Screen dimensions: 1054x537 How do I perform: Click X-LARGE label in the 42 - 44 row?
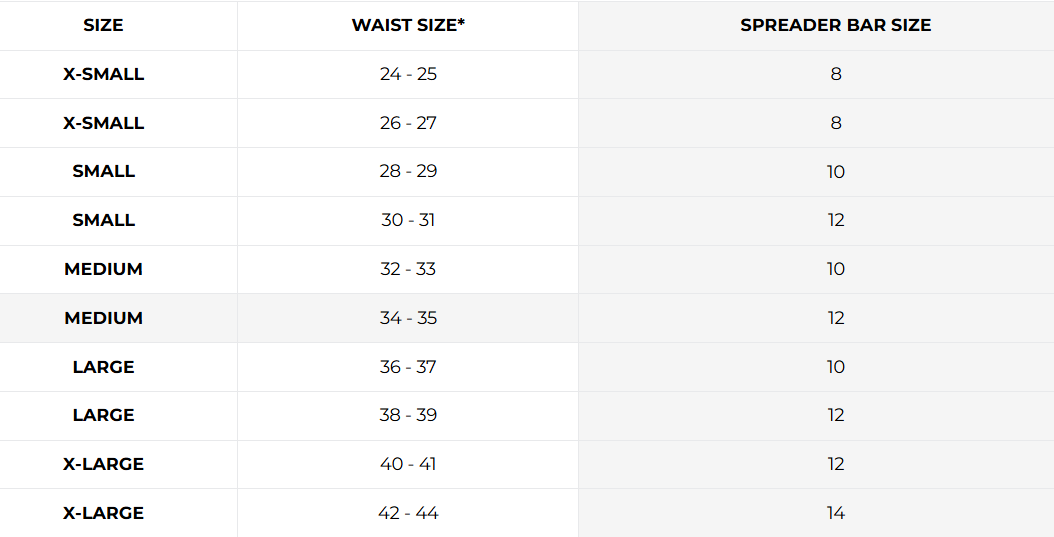(x=103, y=513)
